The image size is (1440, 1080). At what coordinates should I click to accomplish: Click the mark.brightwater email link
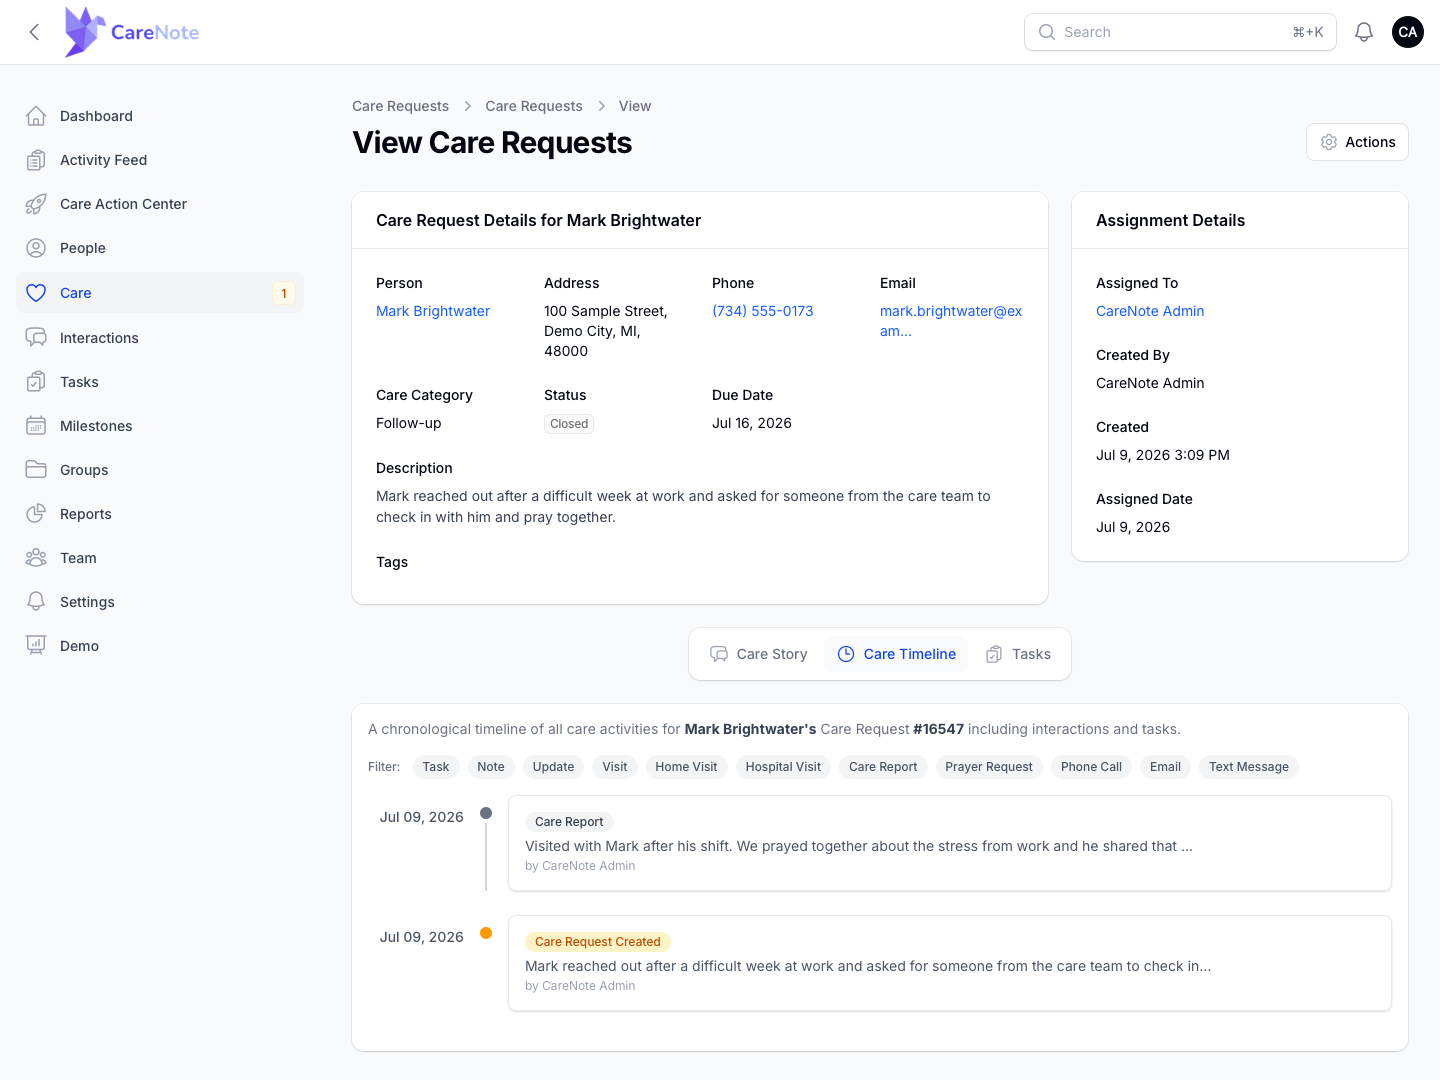(x=951, y=321)
